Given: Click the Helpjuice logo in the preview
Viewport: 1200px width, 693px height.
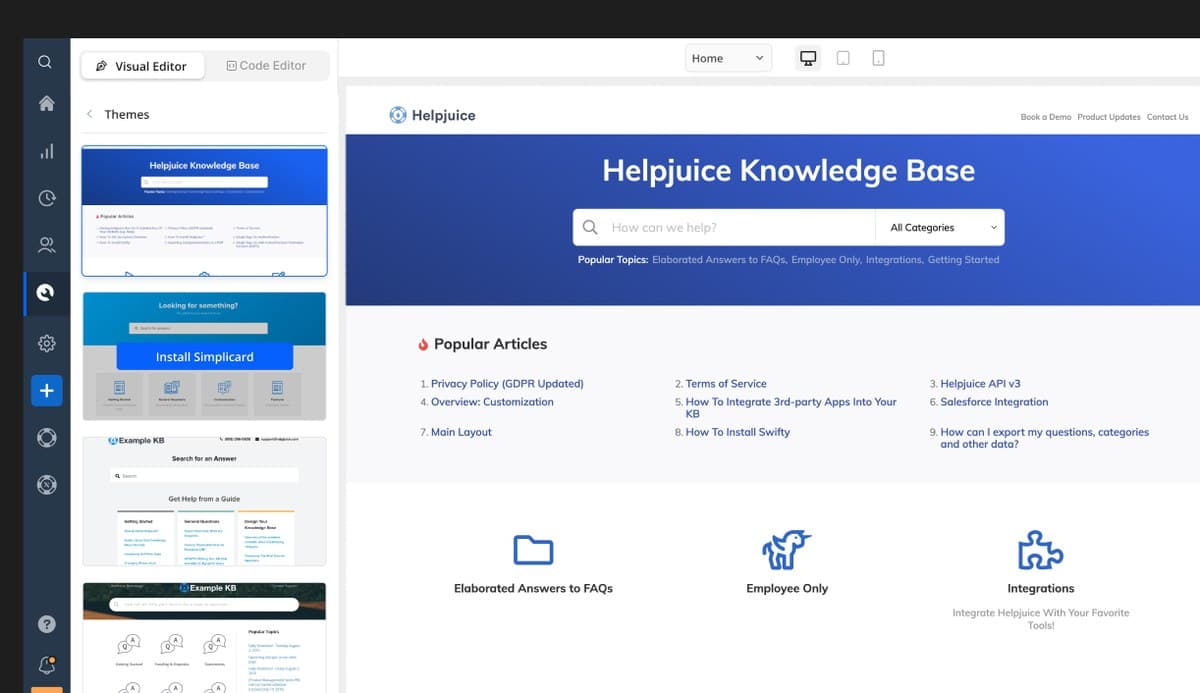Looking at the screenshot, I should pyautogui.click(x=432, y=115).
